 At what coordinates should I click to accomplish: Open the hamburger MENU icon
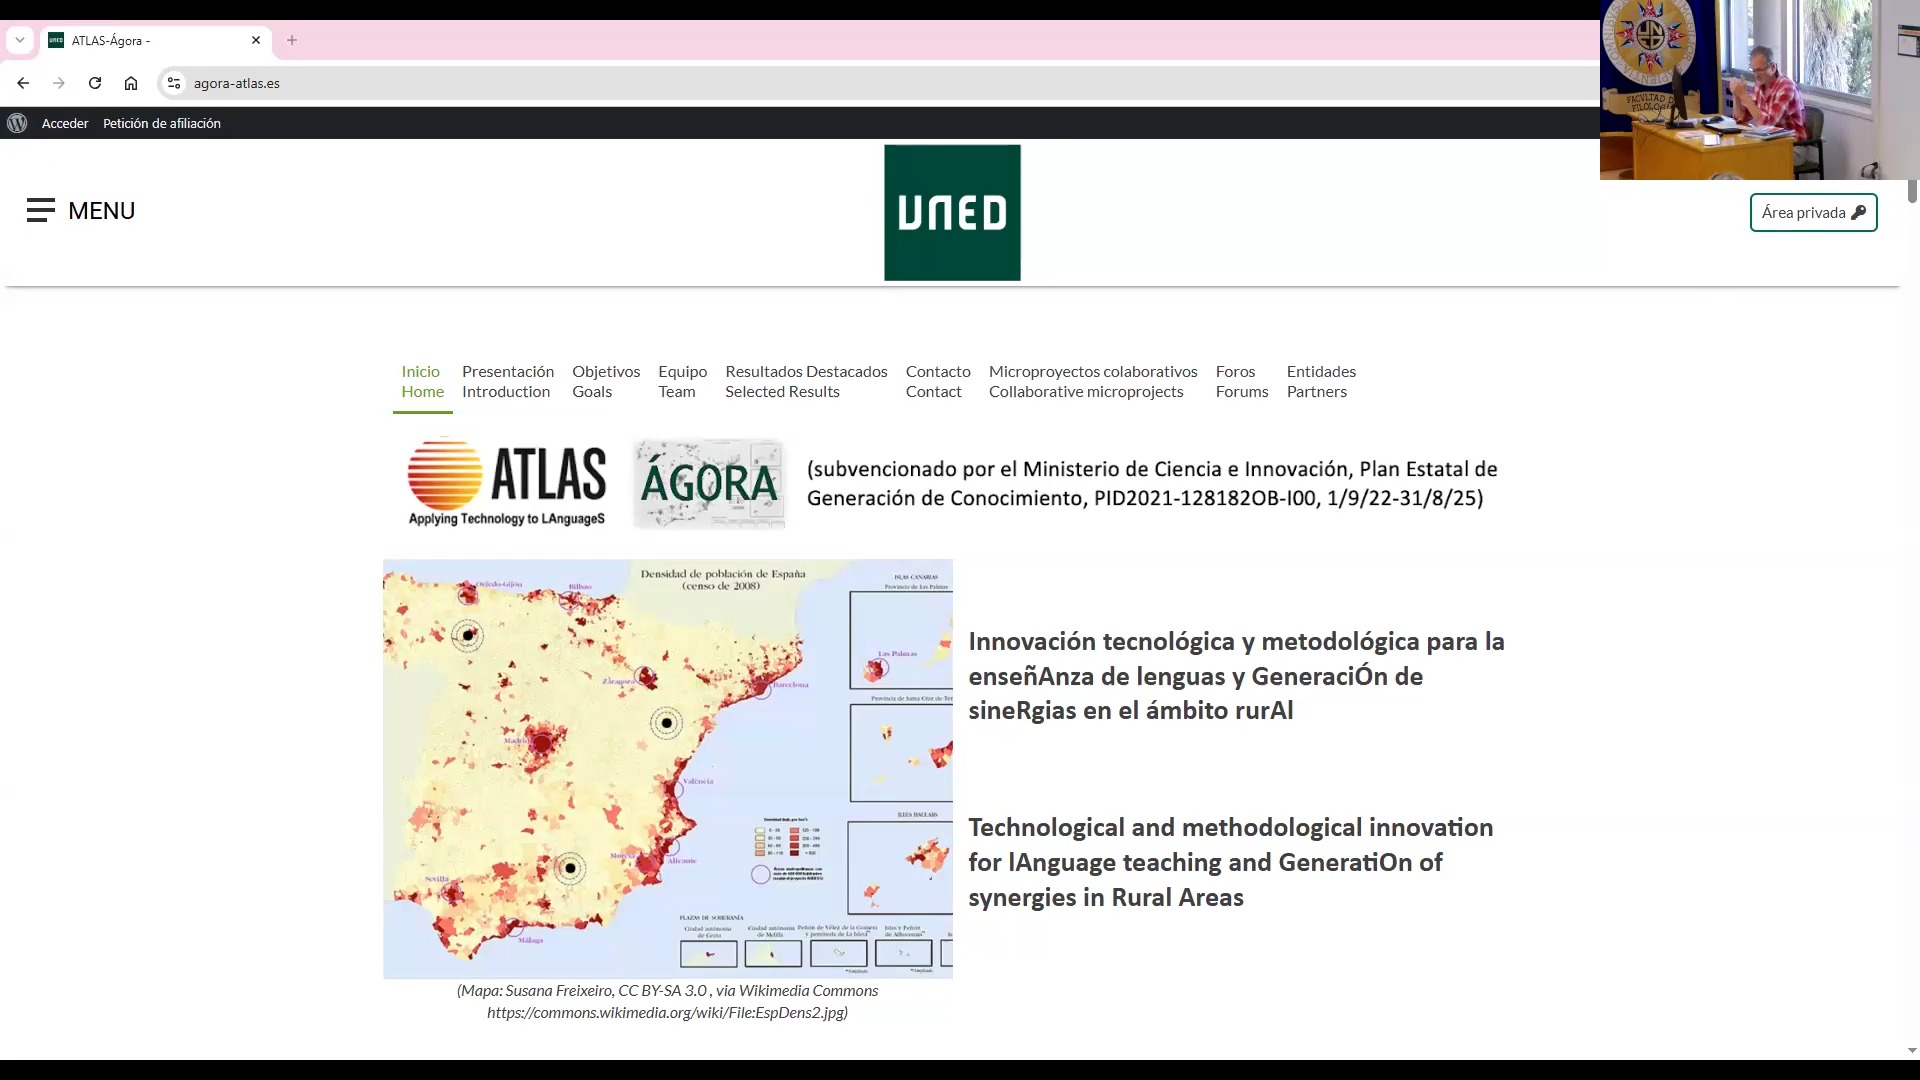41,210
